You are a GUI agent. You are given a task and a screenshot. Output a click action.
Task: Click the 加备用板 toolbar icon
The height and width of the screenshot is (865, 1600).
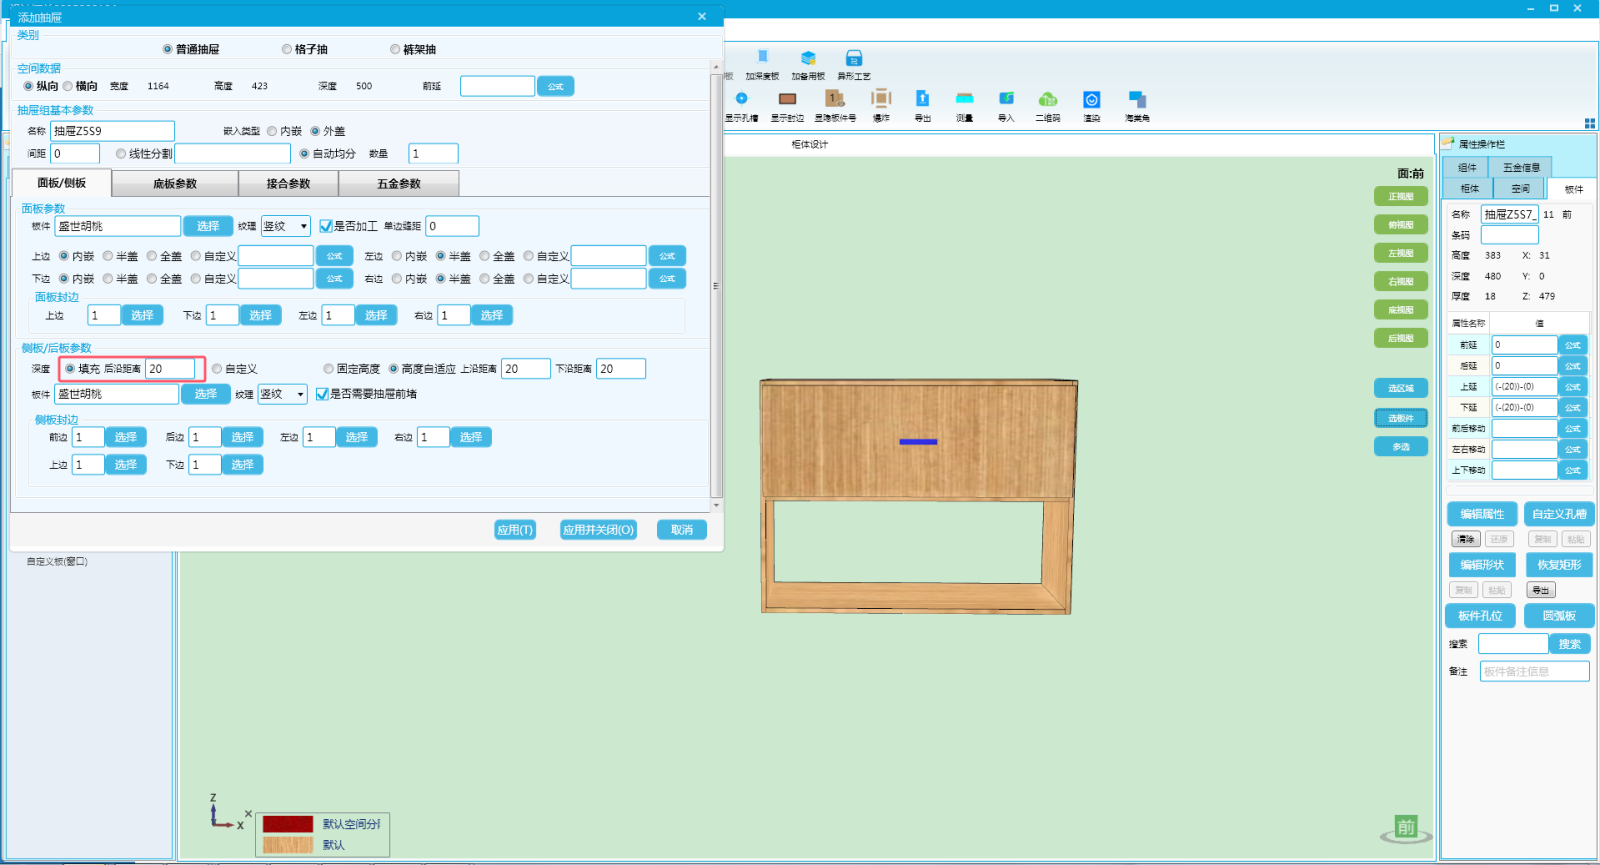coord(808,58)
